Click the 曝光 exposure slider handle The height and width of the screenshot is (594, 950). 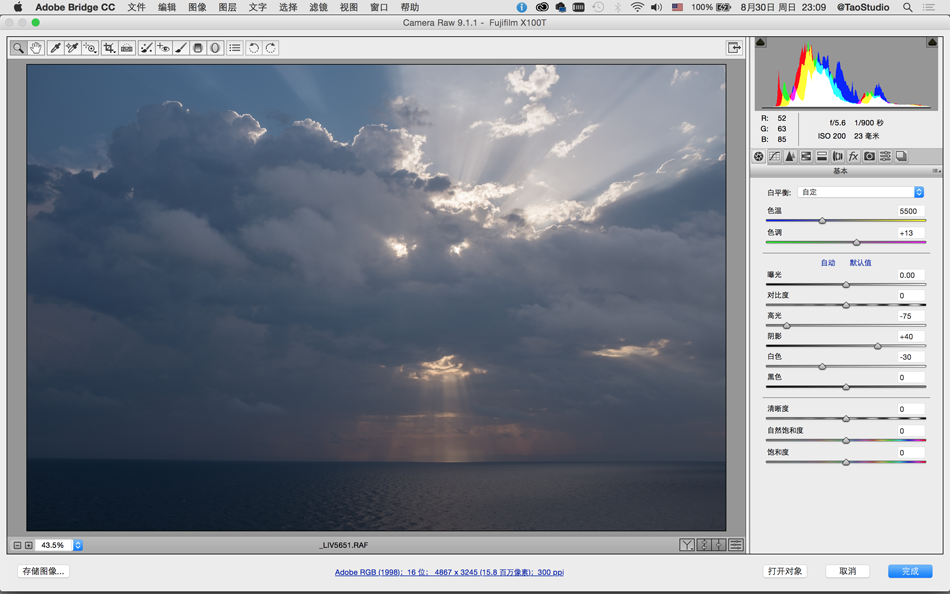[x=846, y=284]
